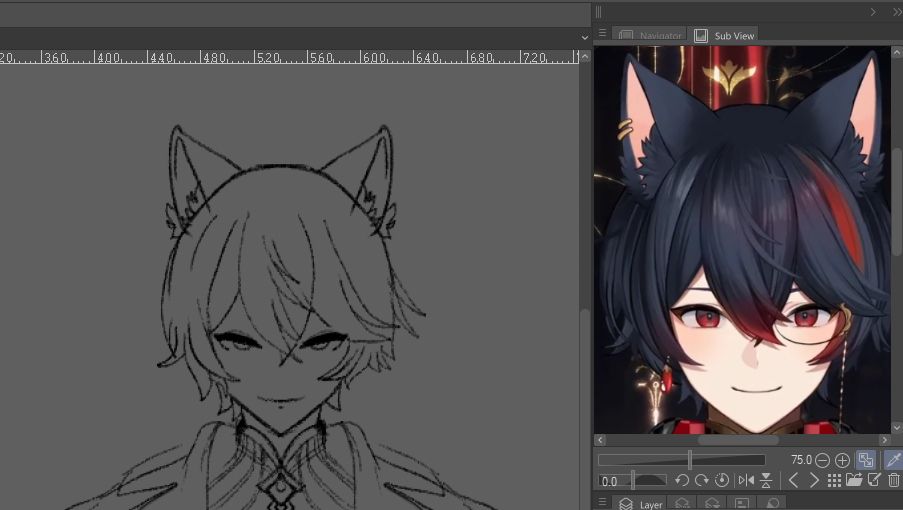The image size is (903, 510).
Task: Toggle the Sub View eyedropper auto-switch
Action: point(894,459)
